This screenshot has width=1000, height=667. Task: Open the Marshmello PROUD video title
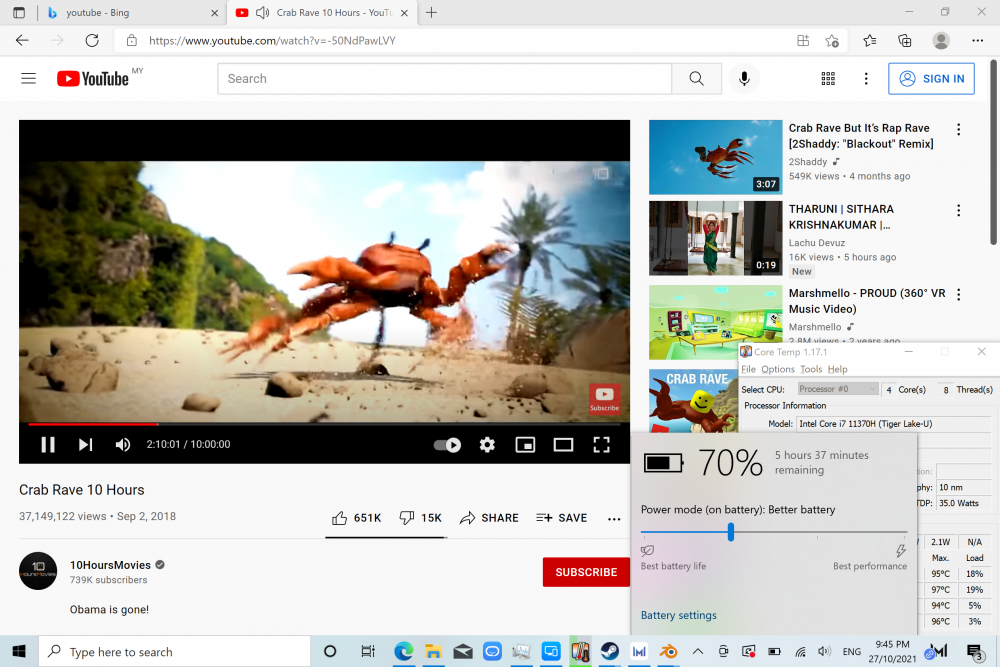tap(867, 301)
